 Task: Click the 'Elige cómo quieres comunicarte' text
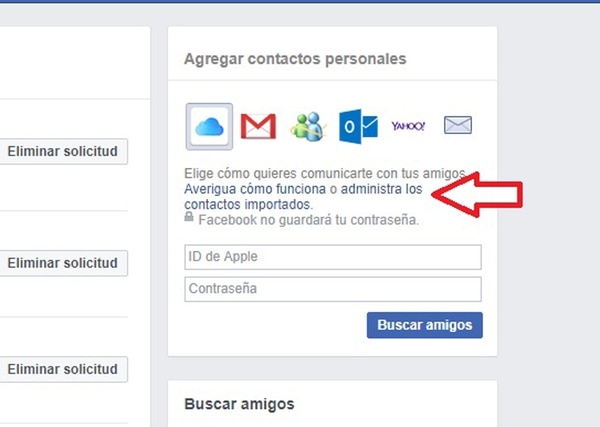(x=325, y=173)
